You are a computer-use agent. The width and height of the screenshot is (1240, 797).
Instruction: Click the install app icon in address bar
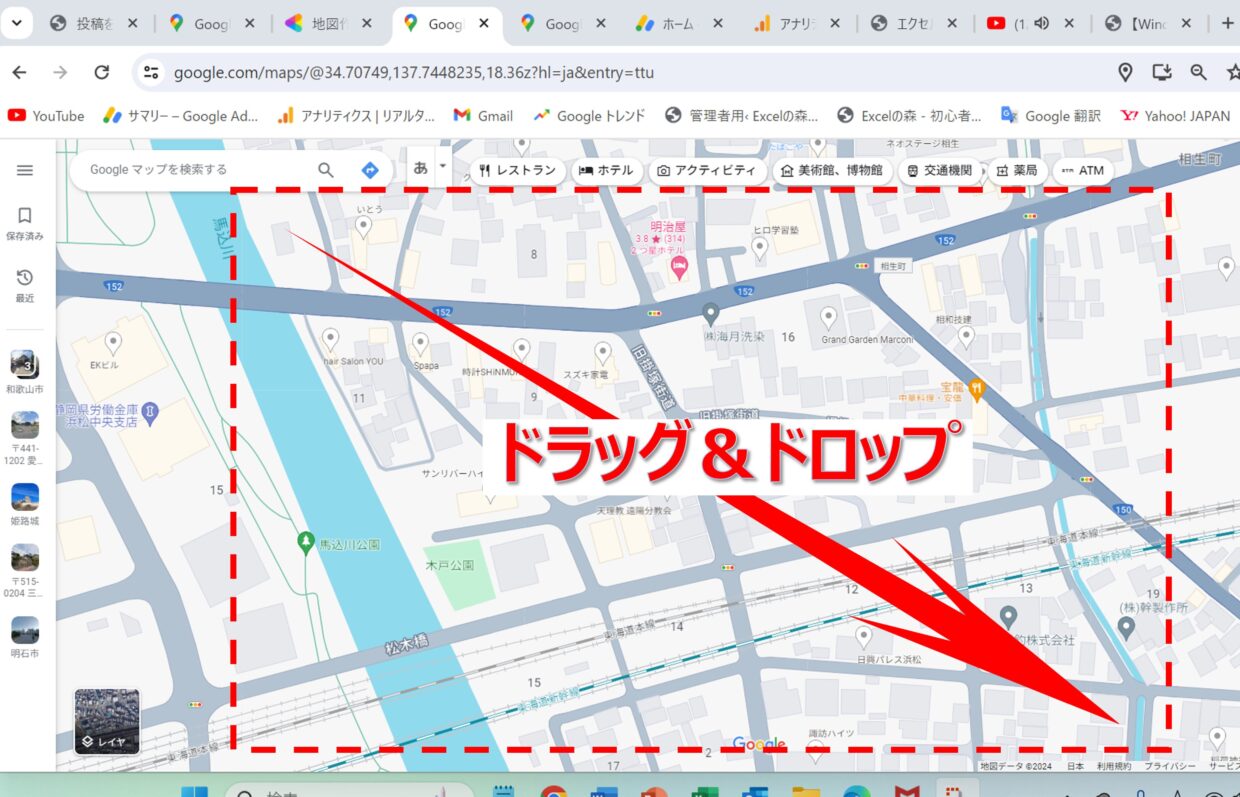[x=1162, y=72]
